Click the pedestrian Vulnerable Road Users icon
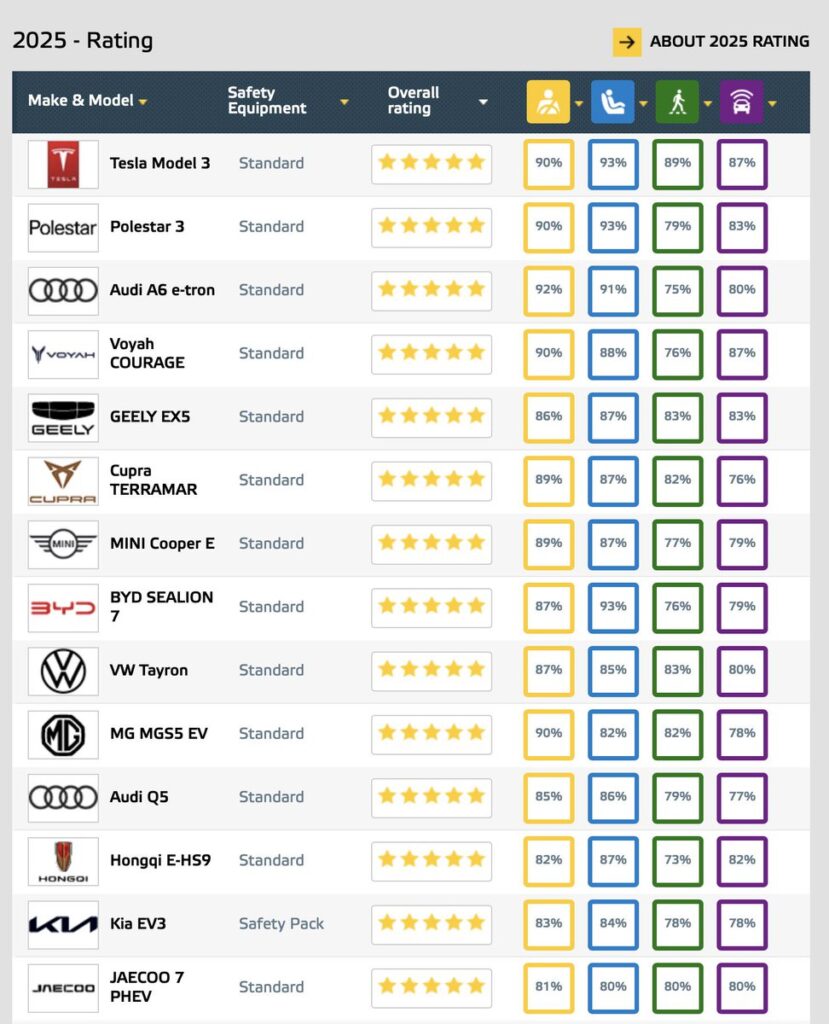 677,101
